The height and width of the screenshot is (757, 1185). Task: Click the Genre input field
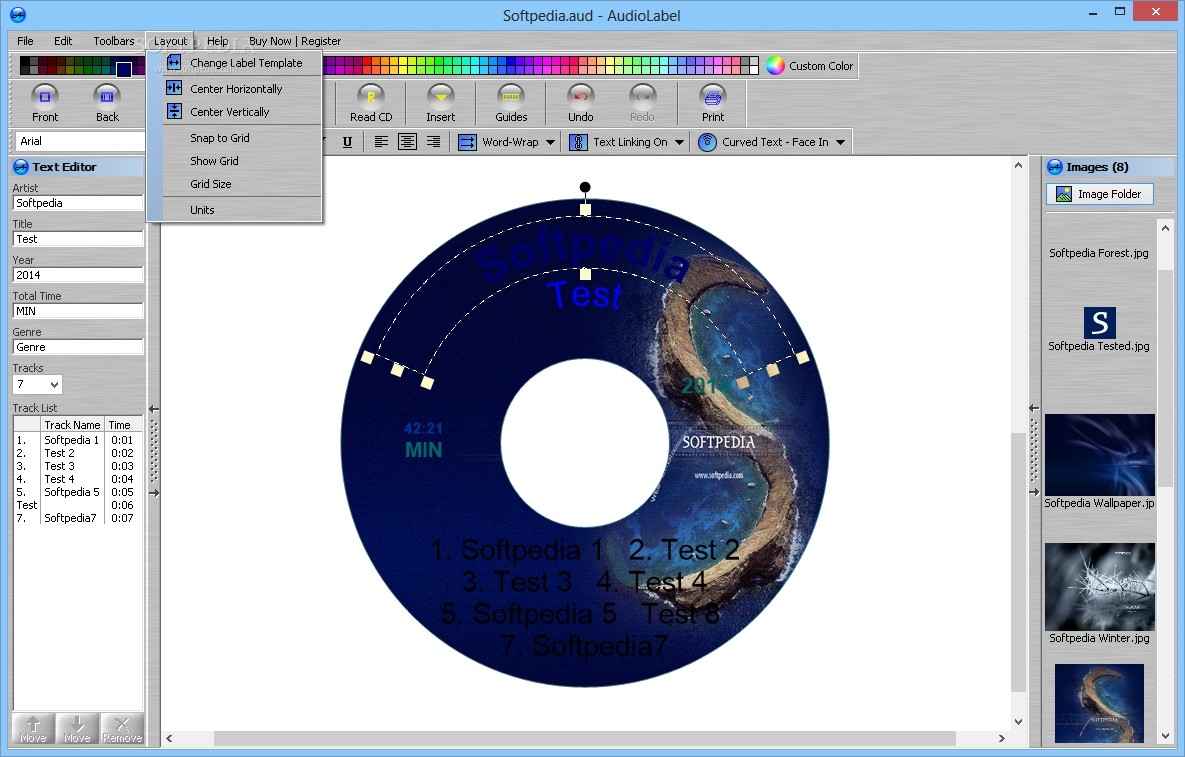(78, 347)
